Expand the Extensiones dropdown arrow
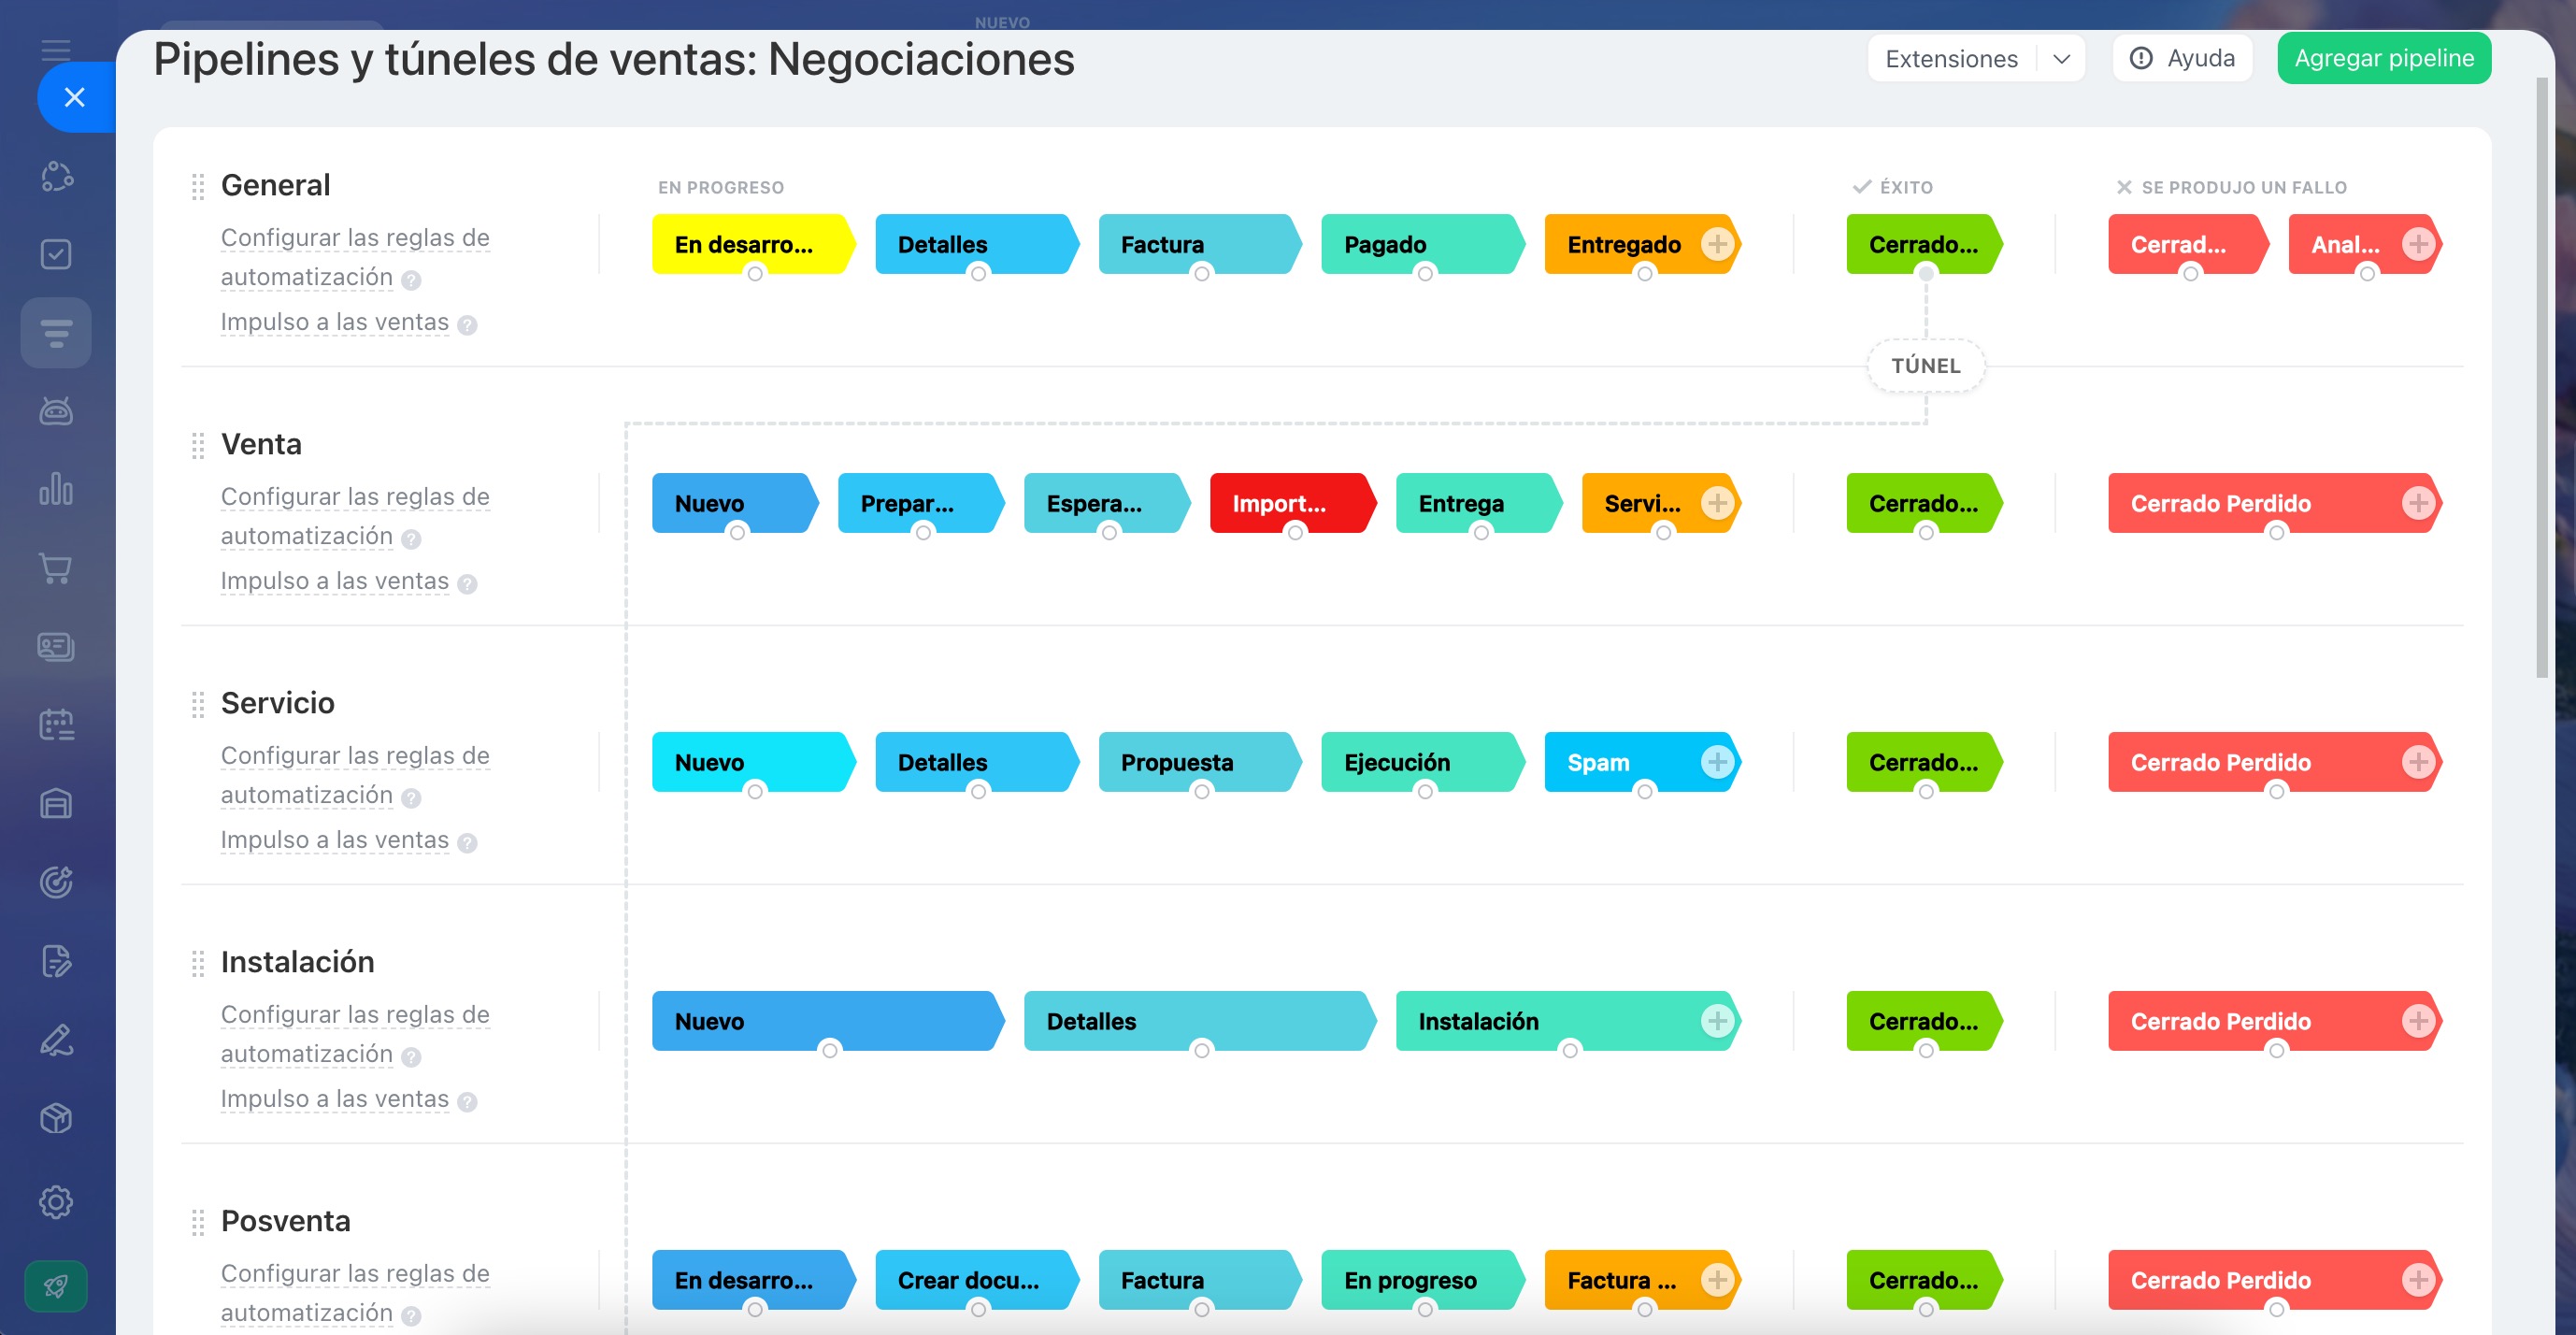The image size is (2576, 1335). [x=2061, y=59]
